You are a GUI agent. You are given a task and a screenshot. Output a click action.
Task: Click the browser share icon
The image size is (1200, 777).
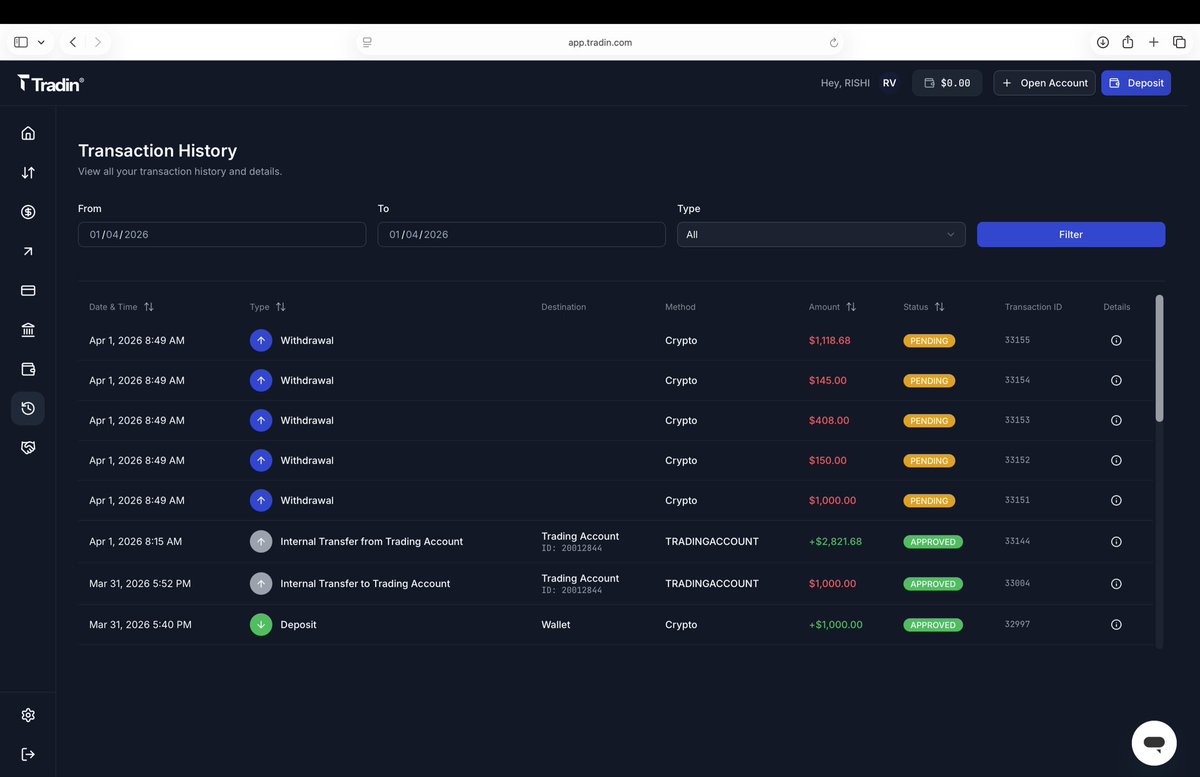(1128, 42)
